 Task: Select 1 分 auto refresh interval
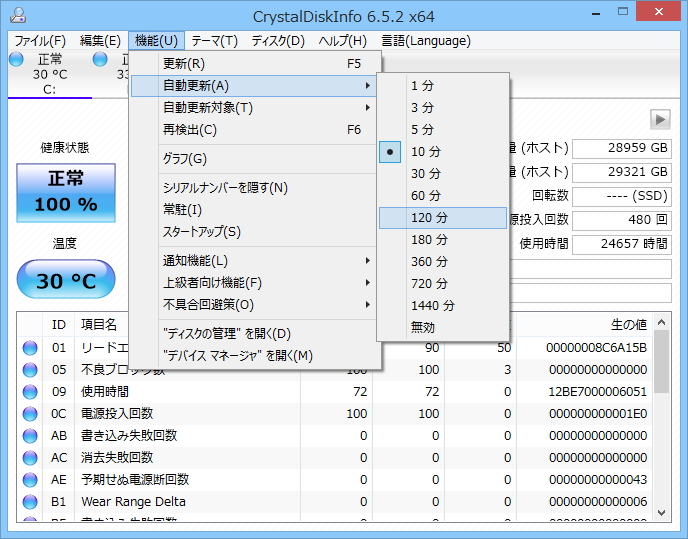point(443,86)
